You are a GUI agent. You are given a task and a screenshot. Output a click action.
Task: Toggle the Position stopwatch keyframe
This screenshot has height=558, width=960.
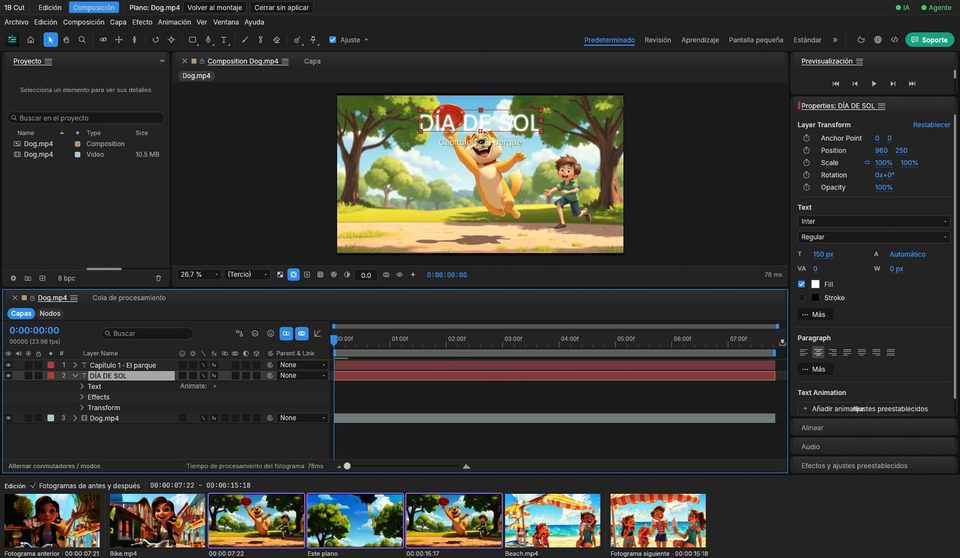point(806,151)
